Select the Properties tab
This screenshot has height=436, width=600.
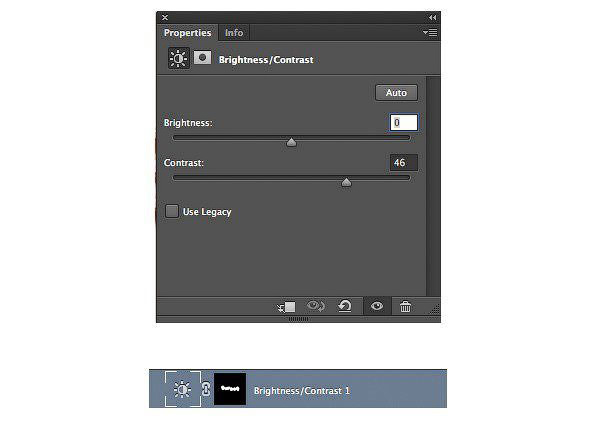coord(188,33)
